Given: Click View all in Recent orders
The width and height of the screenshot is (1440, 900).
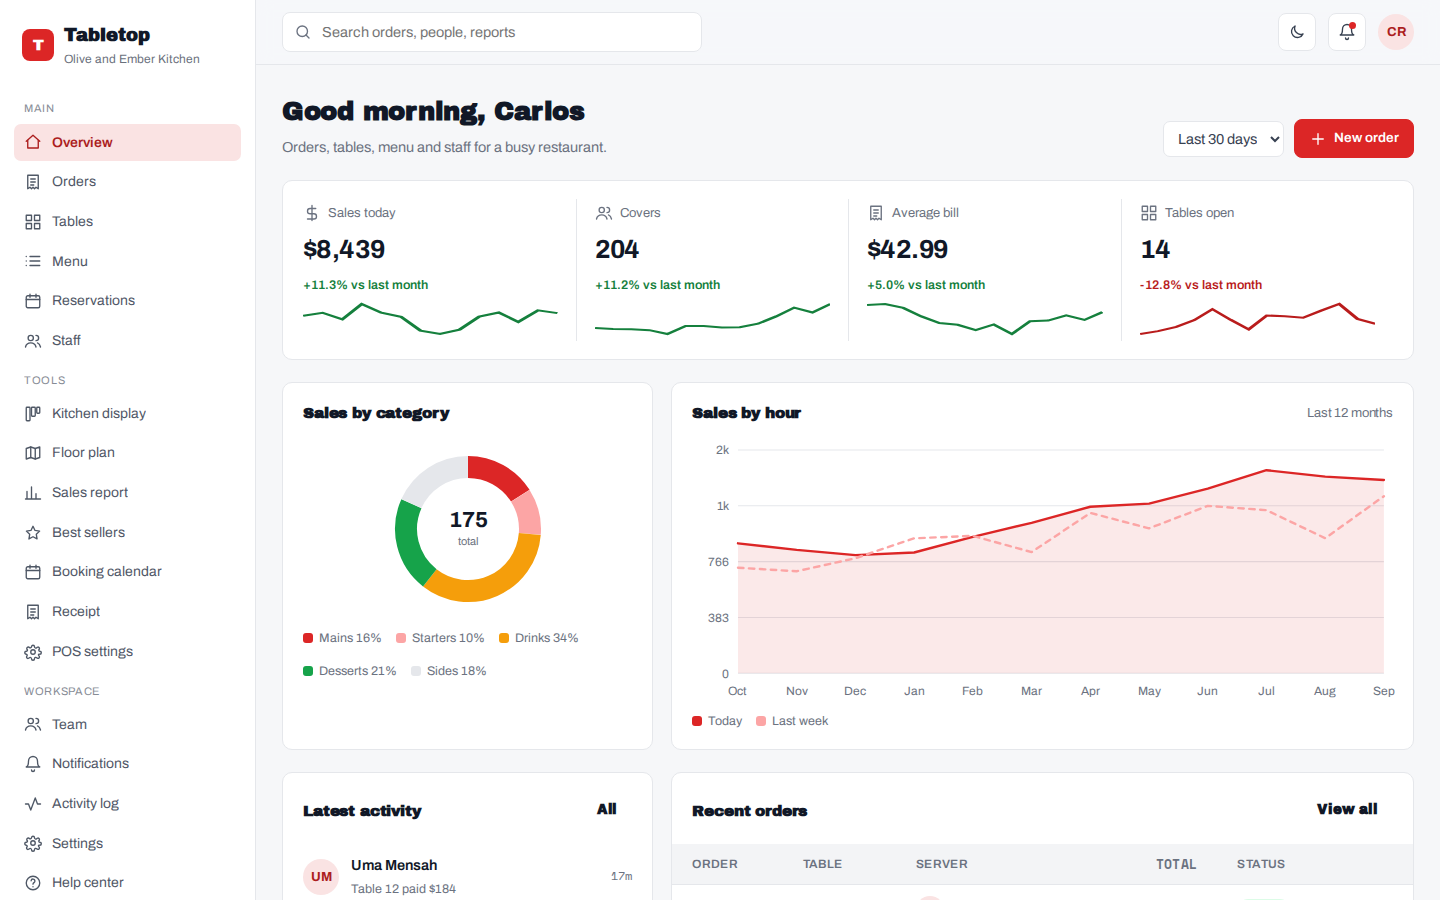Looking at the screenshot, I should (1347, 809).
